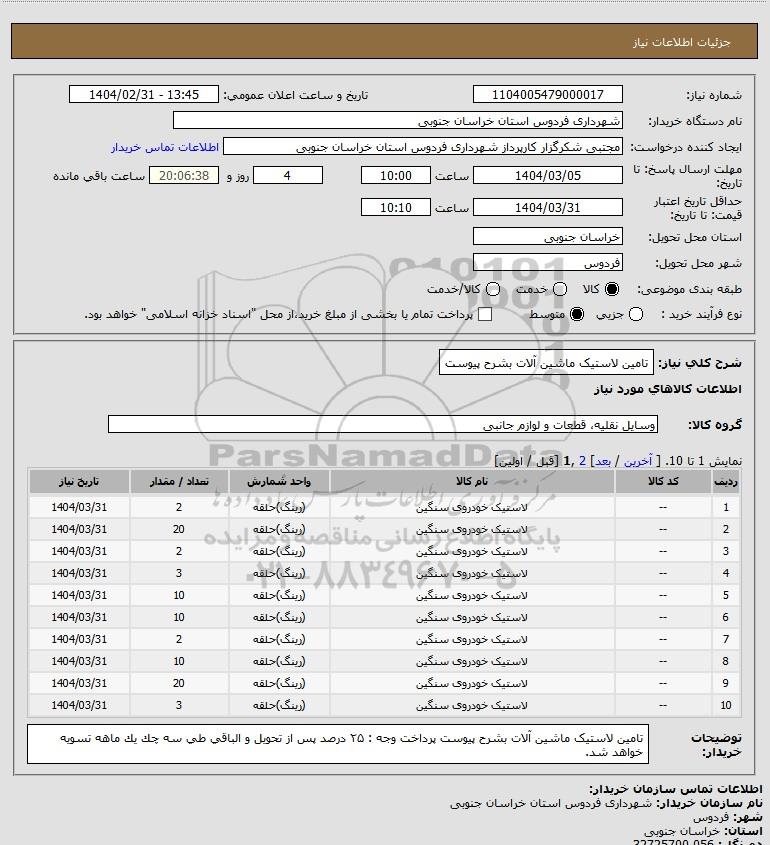Go to page 2 of the items

point(582,461)
